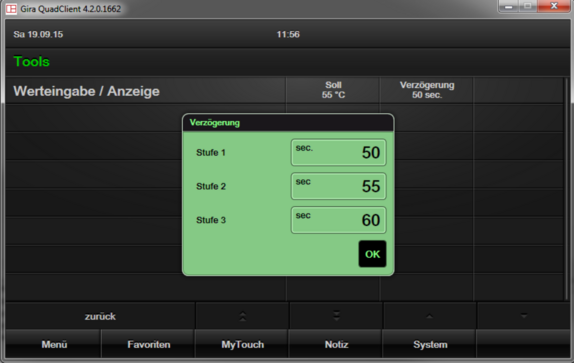This screenshot has height=363, width=574.
Task: Click the date Sa 19.09.15
Action: [38, 34]
